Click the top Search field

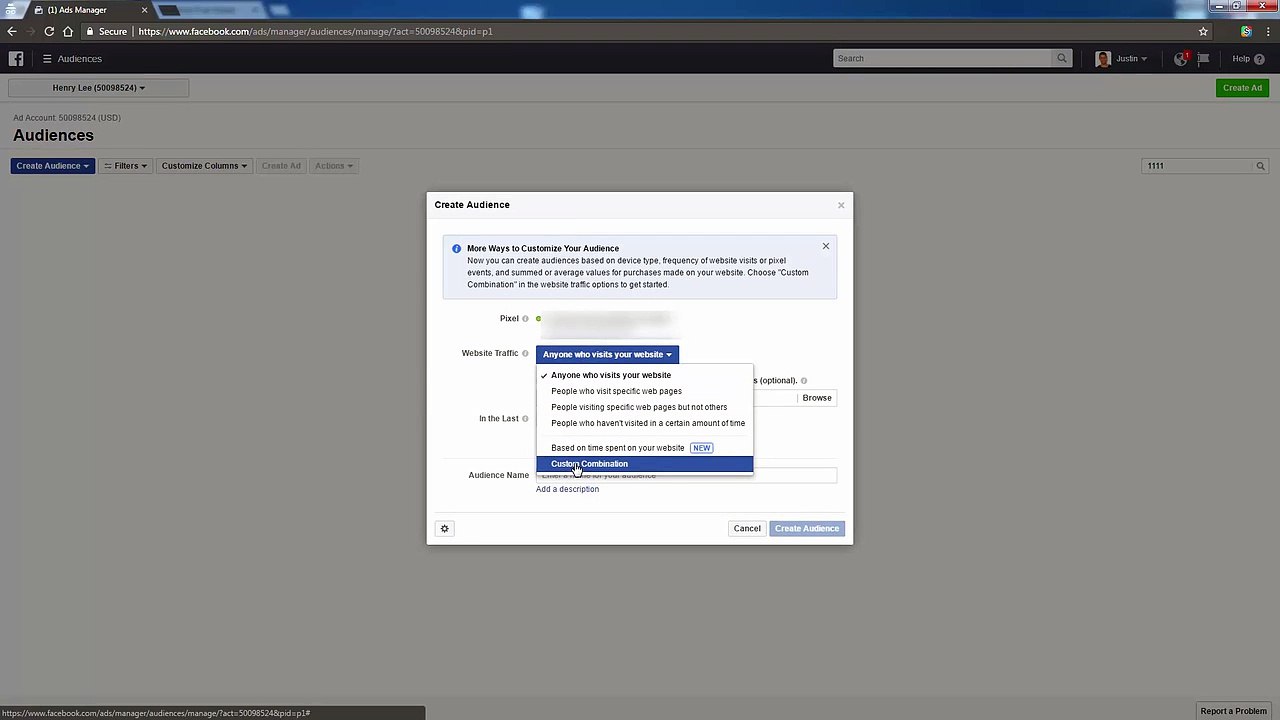coord(943,58)
